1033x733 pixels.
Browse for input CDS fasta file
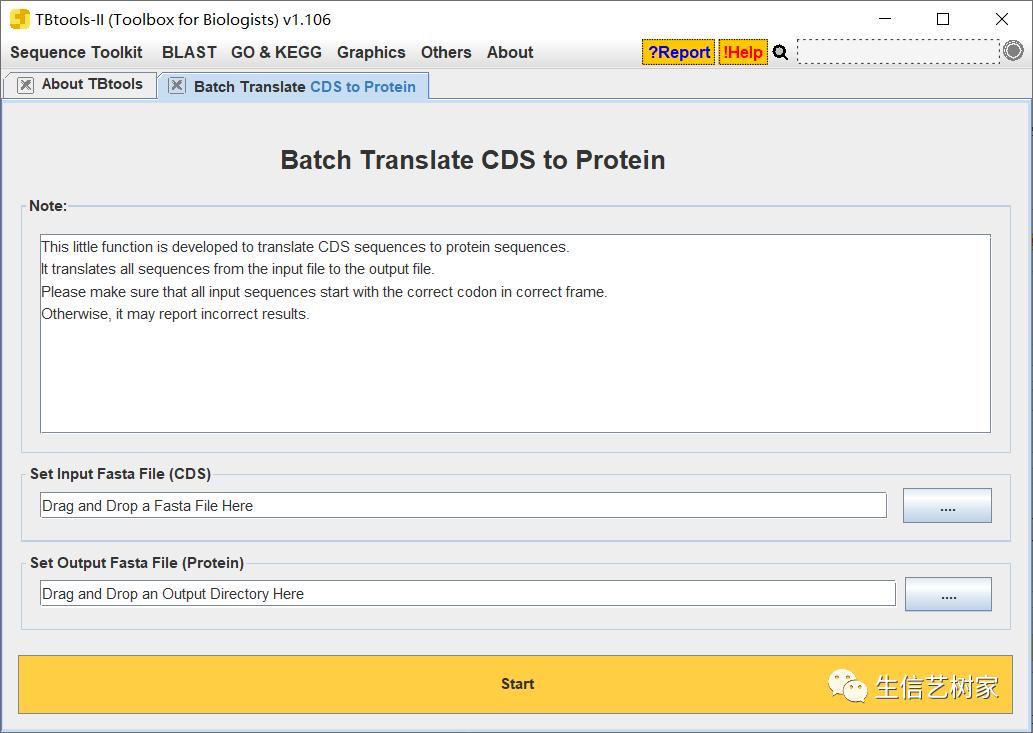coord(947,506)
